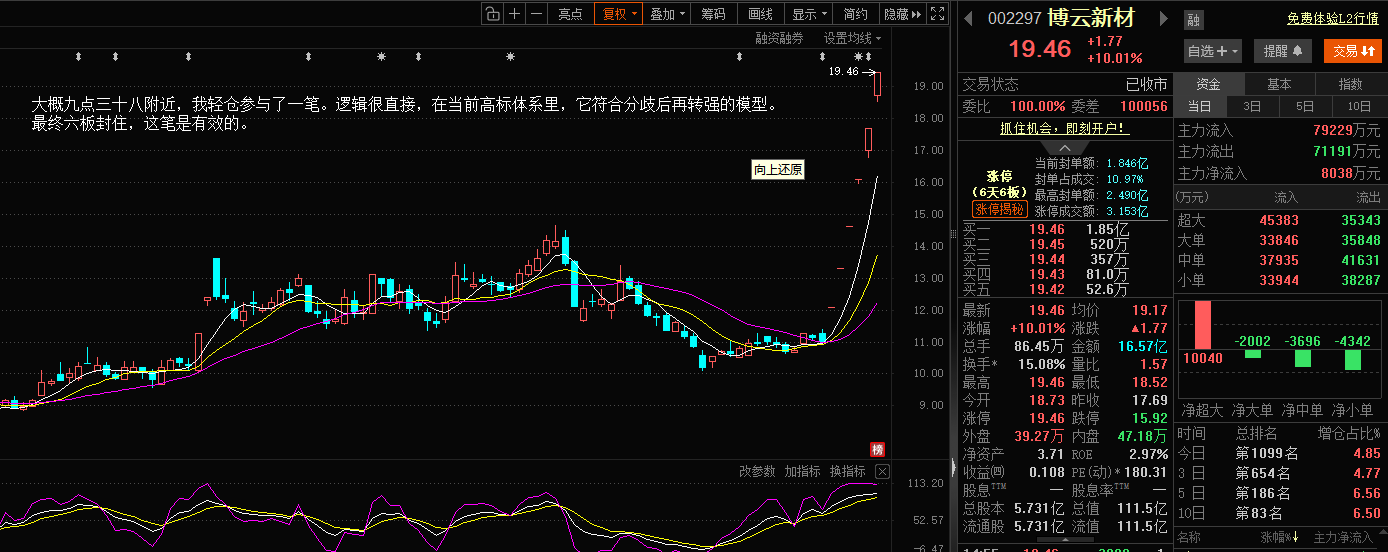Viewport: 1388px width, 552px height.
Task: Toggle 高点 high-point display
Action: point(570,13)
